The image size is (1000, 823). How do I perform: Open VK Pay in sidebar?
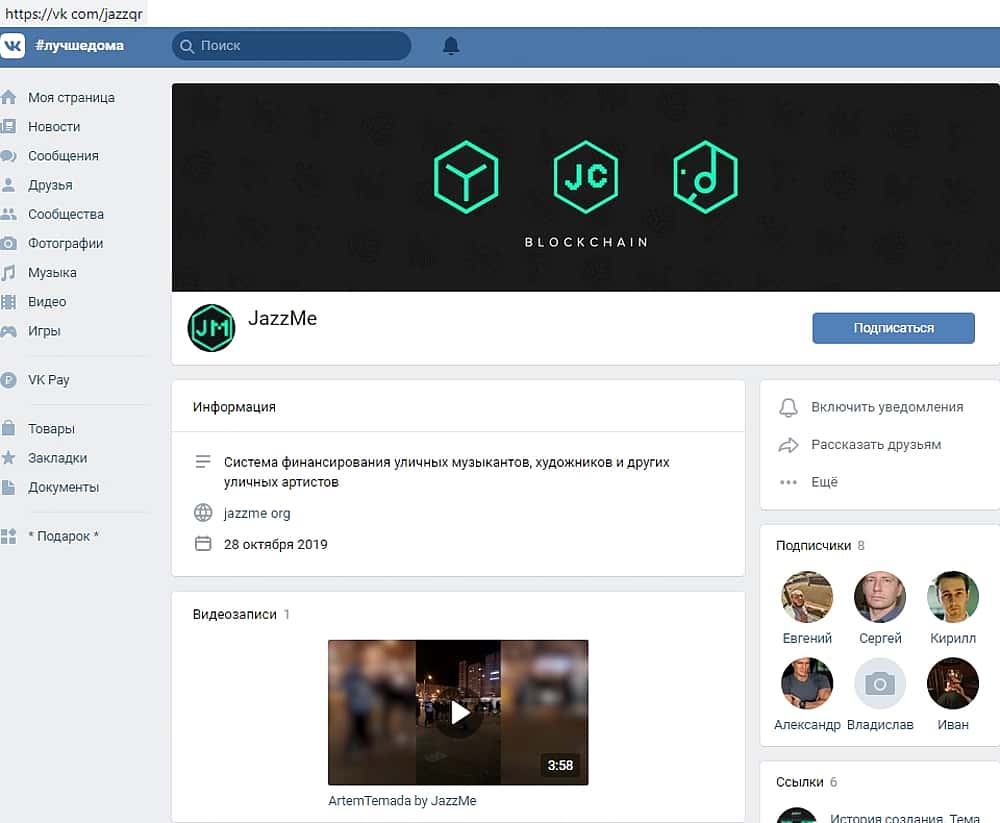pyautogui.click(x=48, y=380)
